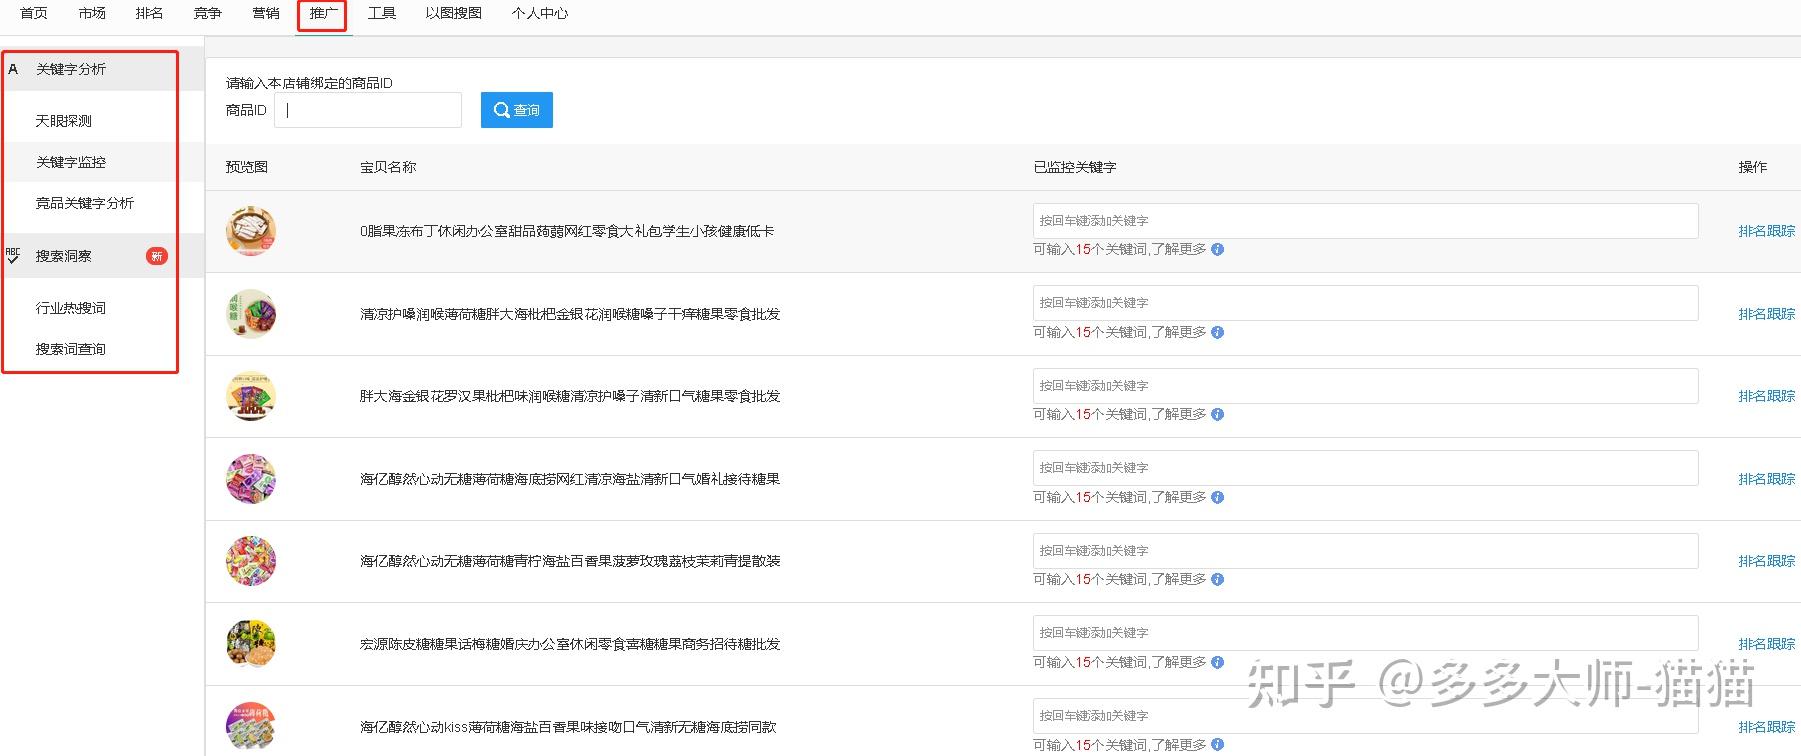Click the 新 badge next to 搜索洞察
The width and height of the screenshot is (1801, 756).
click(156, 256)
